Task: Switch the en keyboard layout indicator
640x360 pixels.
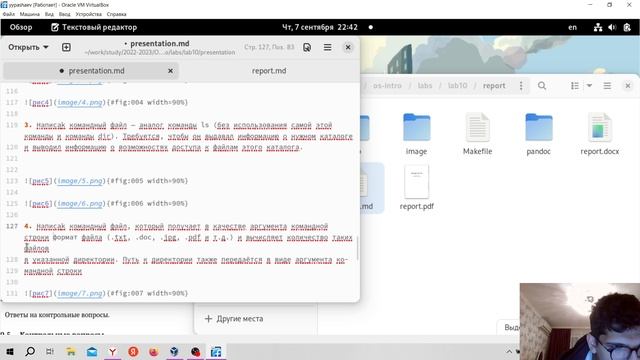Action: [x=573, y=27]
